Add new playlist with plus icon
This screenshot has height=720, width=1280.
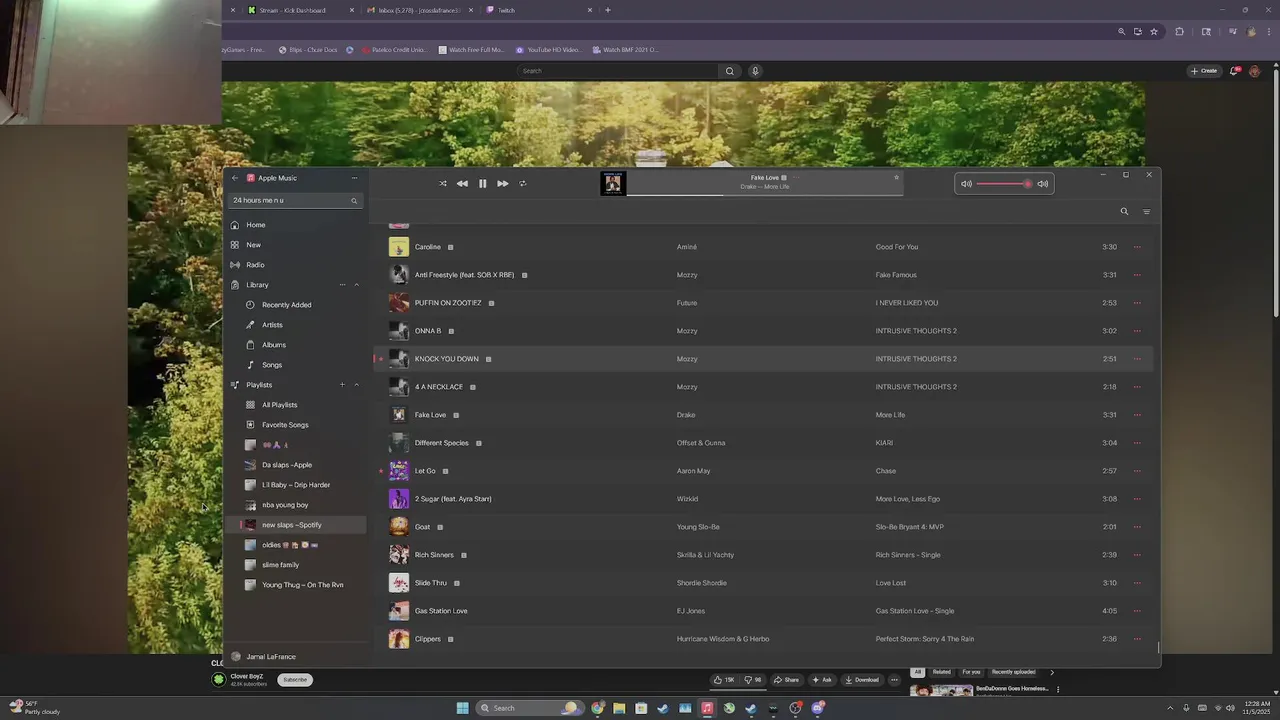click(342, 385)
